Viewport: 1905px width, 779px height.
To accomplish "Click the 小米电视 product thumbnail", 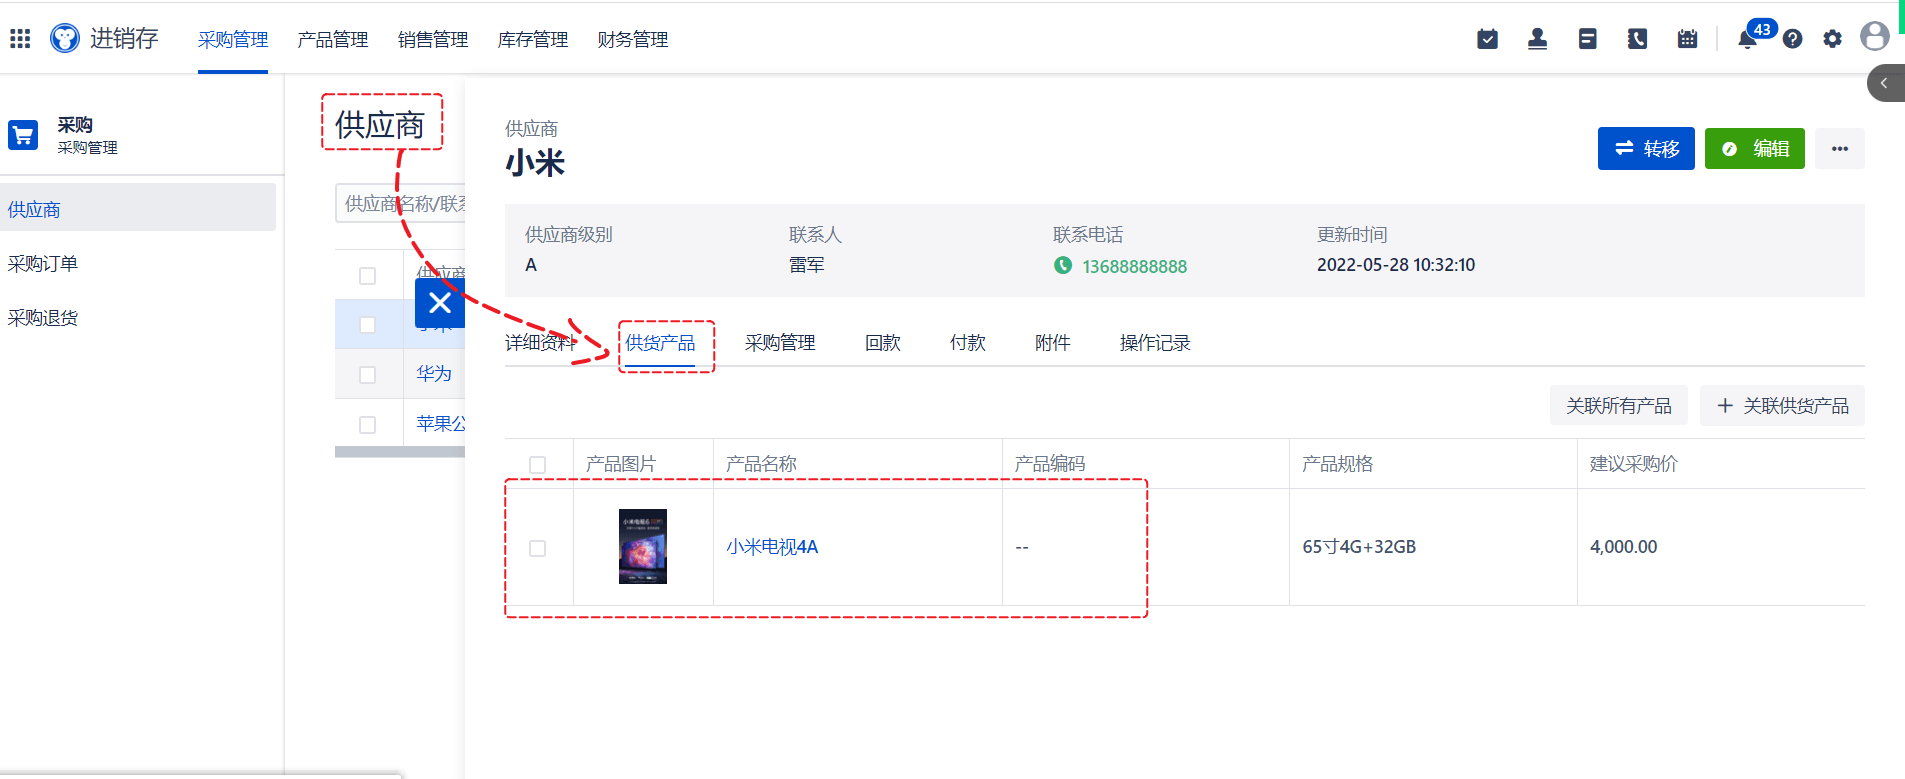I will 643,547.
